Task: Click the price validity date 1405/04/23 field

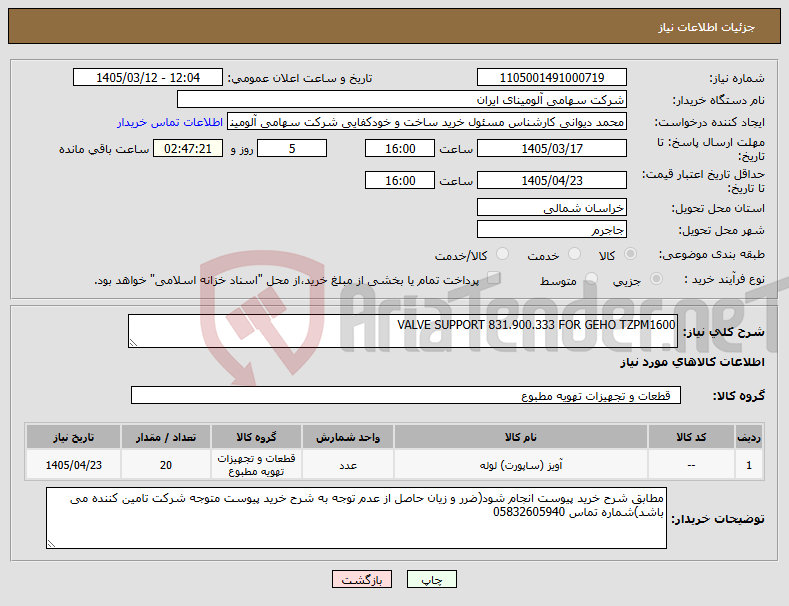Action: pos(551,180)
